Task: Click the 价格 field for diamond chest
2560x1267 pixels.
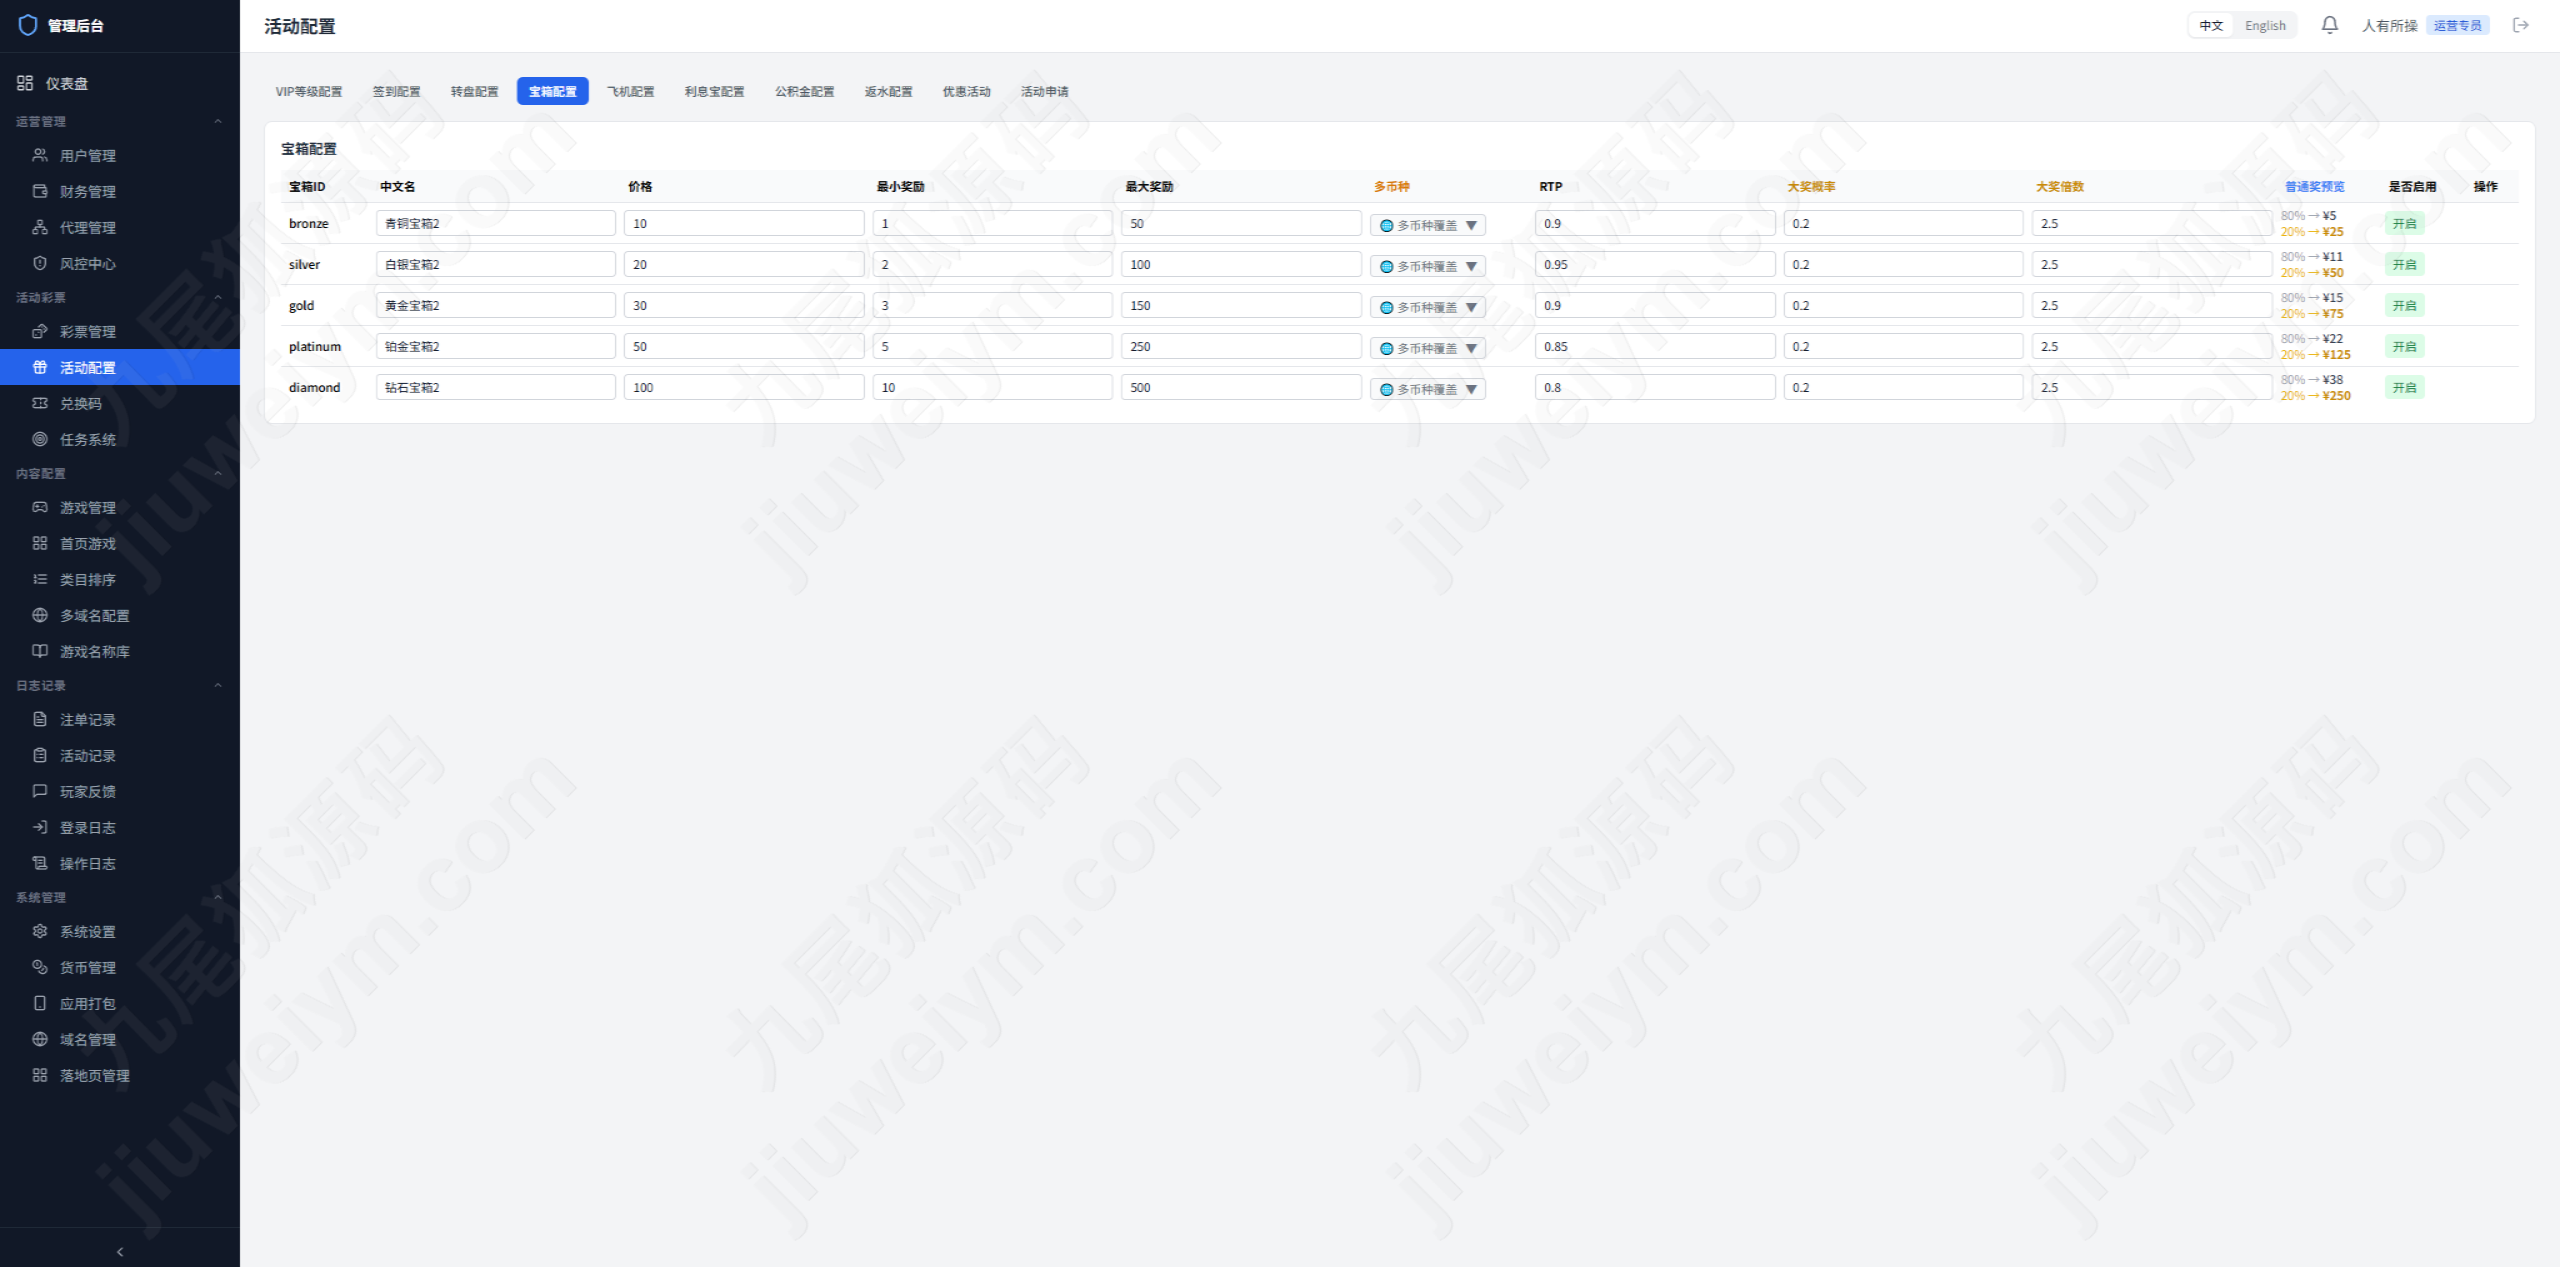Action: pyautogui.click(x=744, y=387)
